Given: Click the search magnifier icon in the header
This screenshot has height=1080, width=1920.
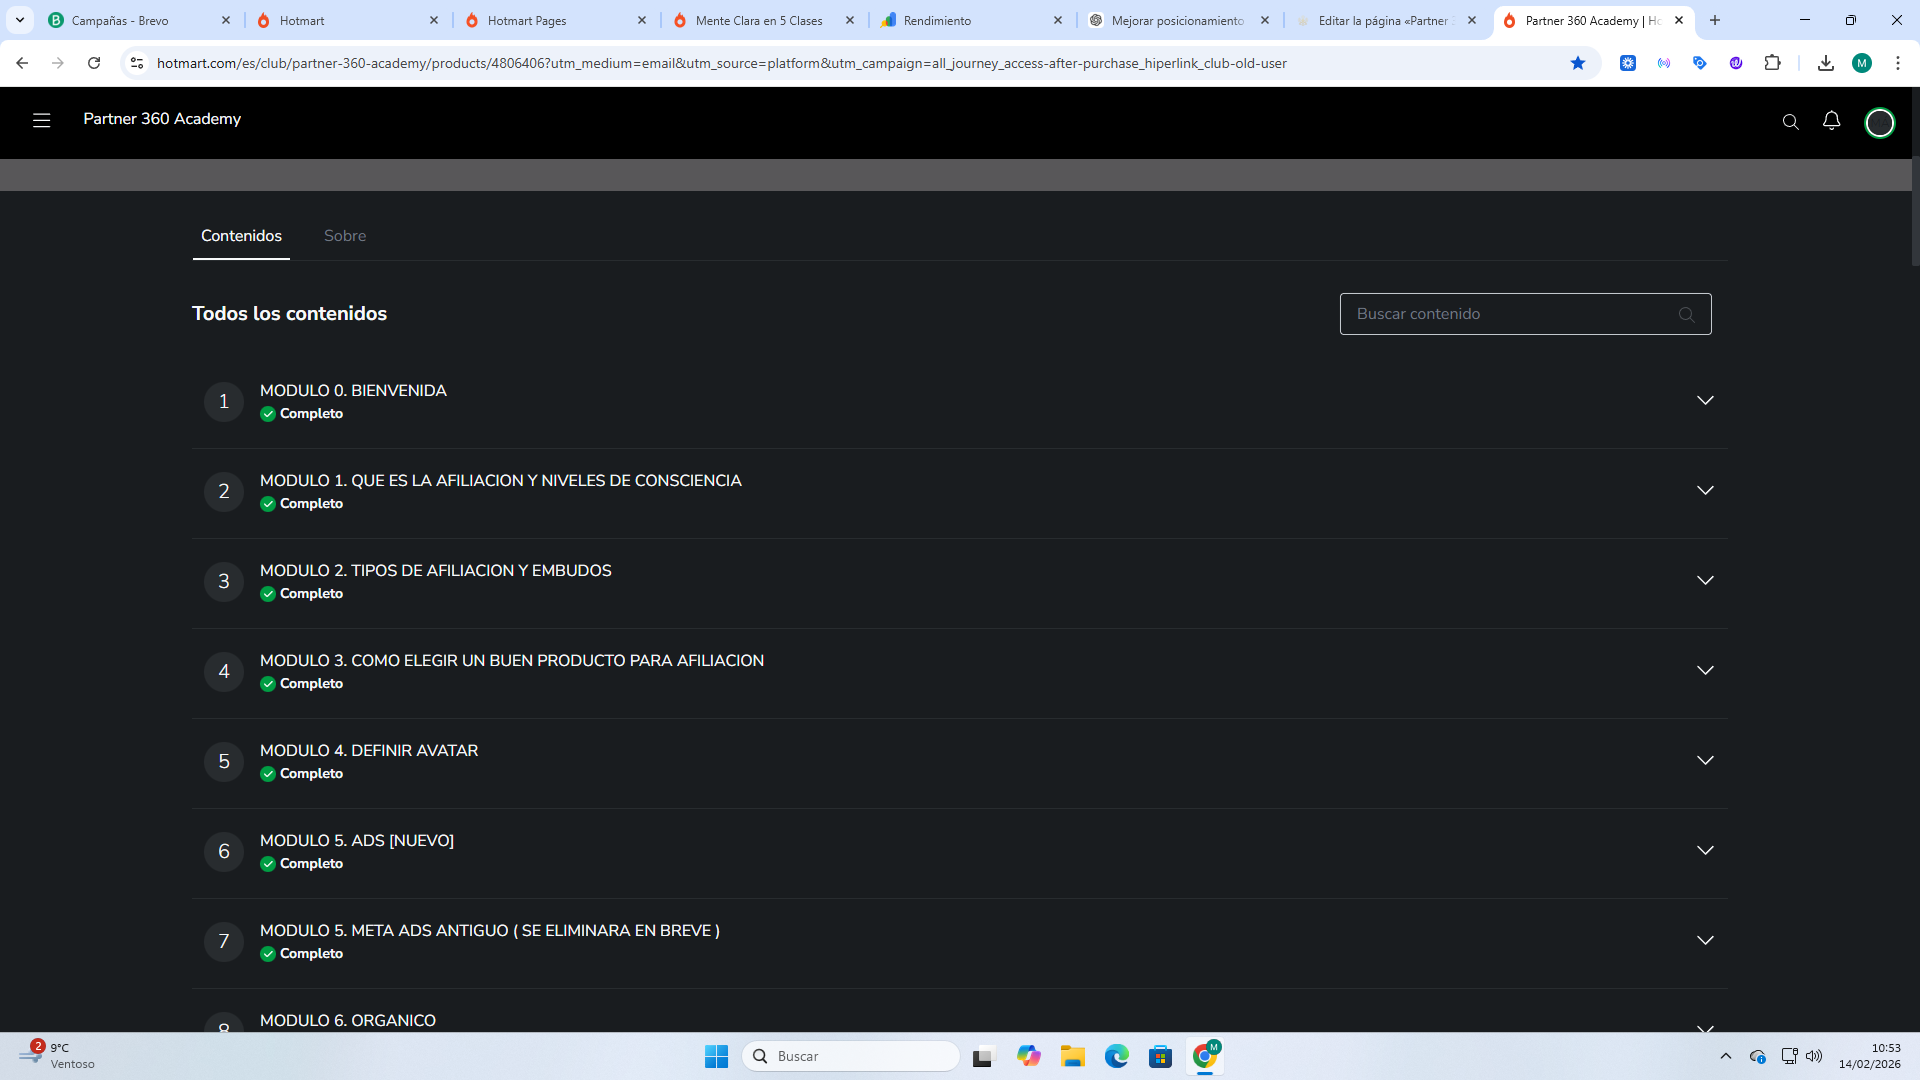Looking at the screenshot, I should 1790,122.
